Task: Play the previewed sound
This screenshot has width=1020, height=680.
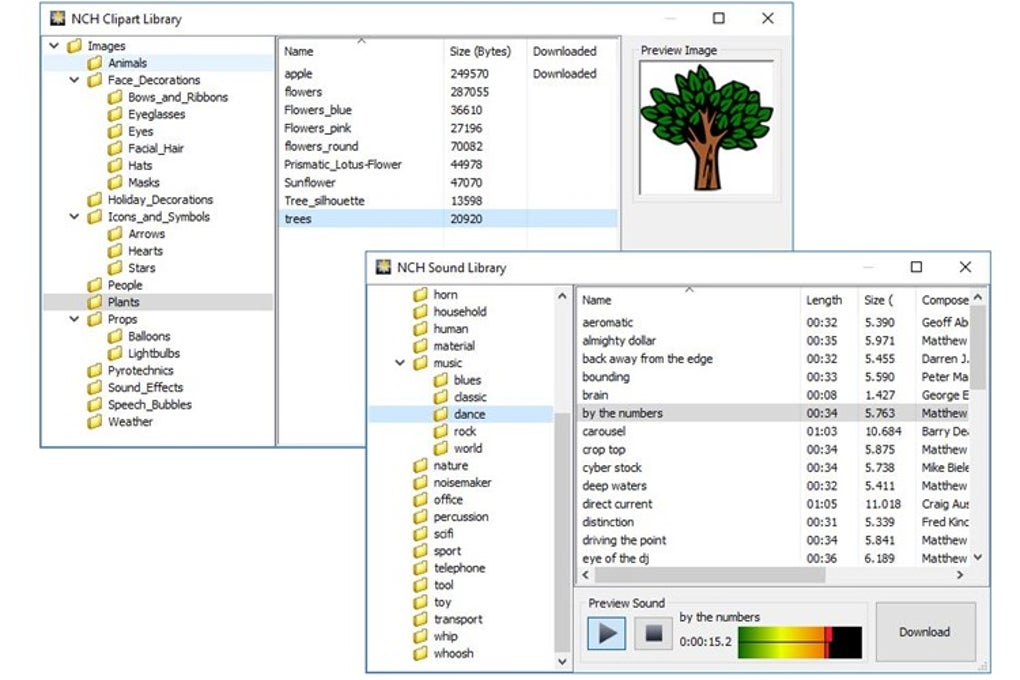Action: pos(606,633)
